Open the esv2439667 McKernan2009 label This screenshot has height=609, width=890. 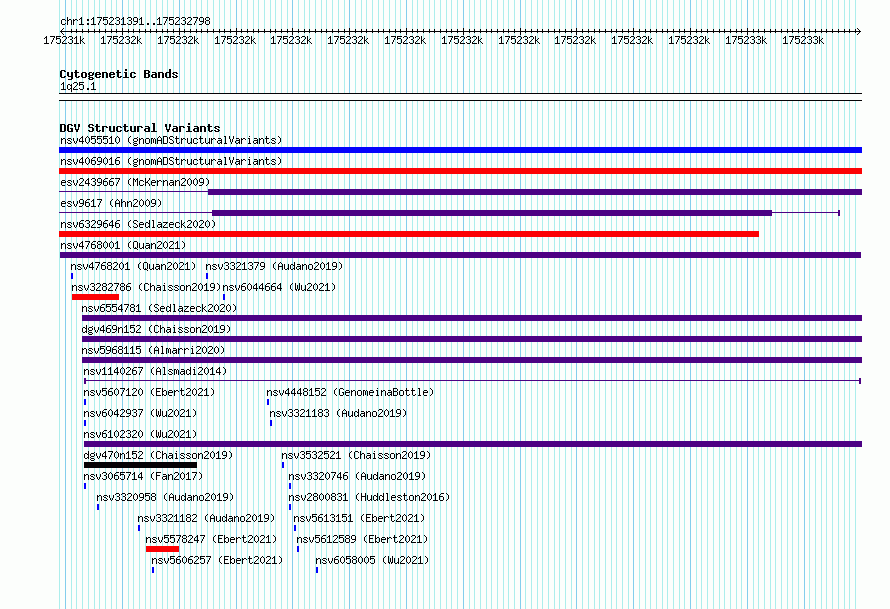point(135,182)
